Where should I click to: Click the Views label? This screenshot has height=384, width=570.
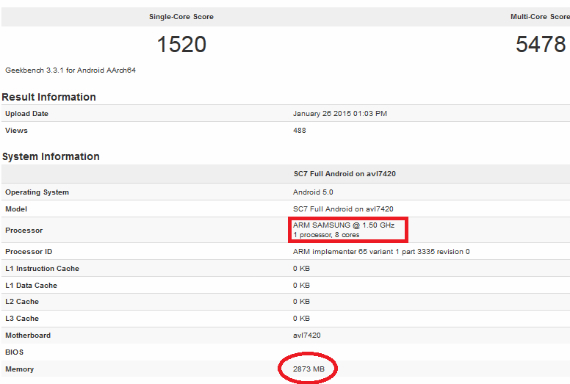pyautogui.click(x=16, y=131)
